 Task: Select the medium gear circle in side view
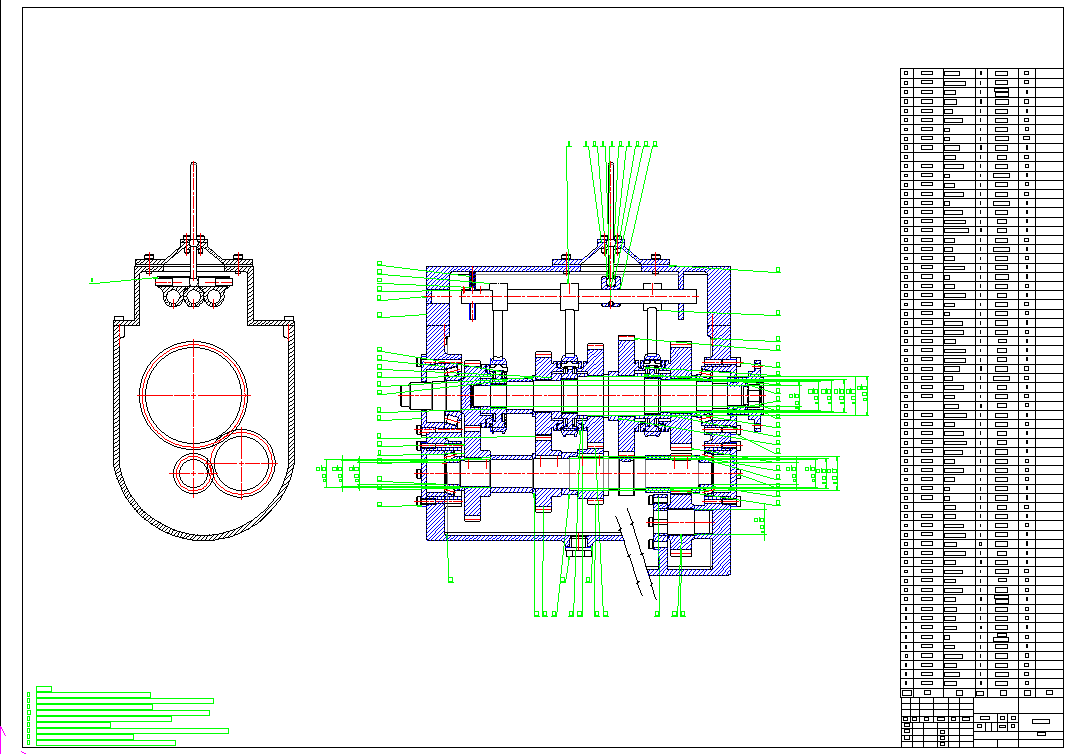243,462
